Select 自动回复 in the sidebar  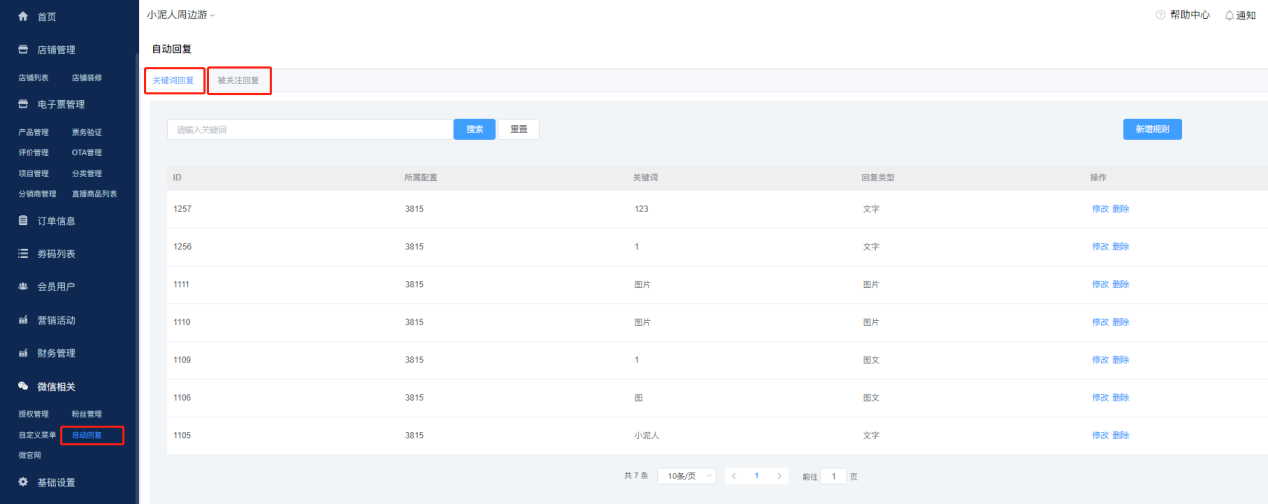pos(87,435)
